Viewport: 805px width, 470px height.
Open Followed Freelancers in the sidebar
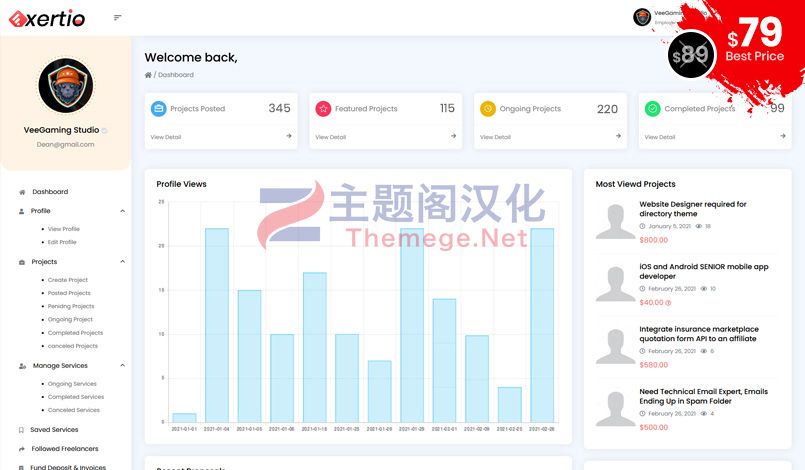pyautogui.click(x=65, y=448)
